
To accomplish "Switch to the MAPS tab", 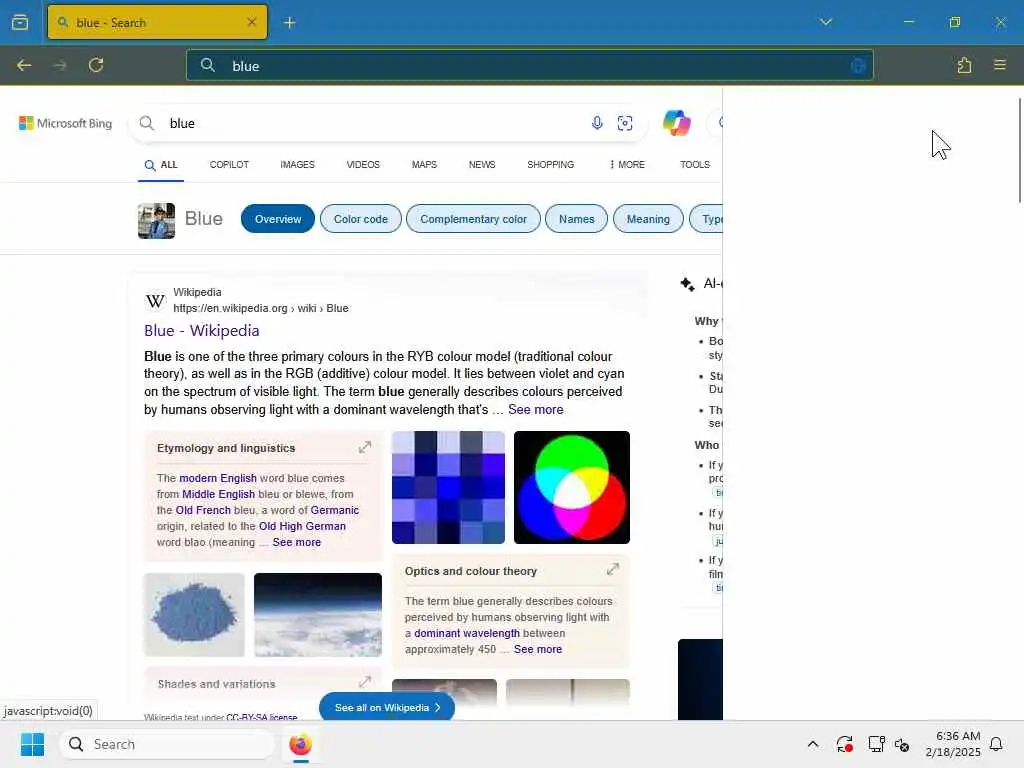I will click(424, 165).
